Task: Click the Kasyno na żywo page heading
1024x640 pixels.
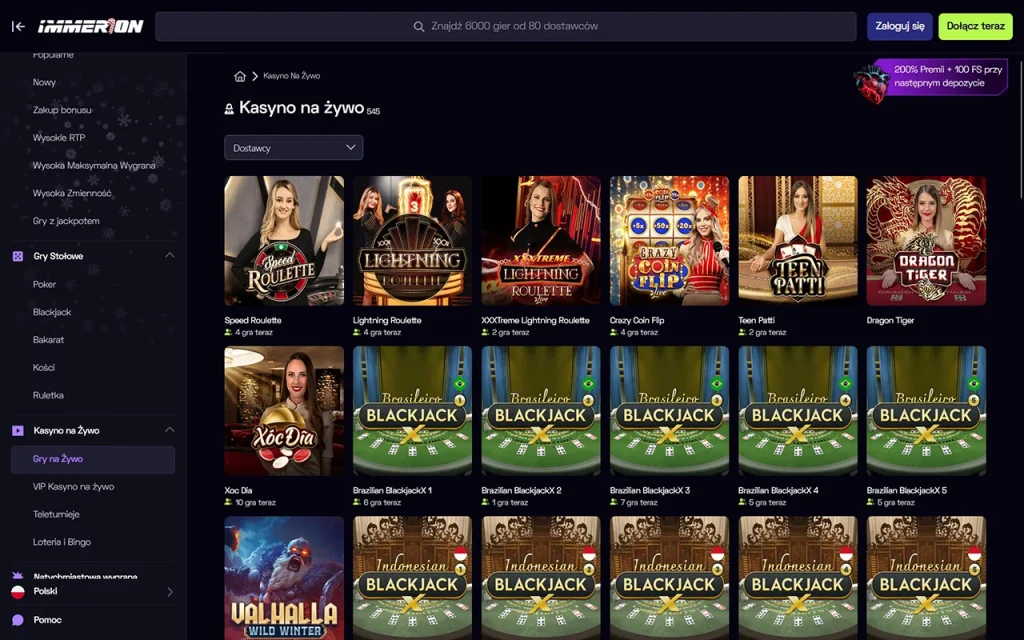Action: tap(301, 108)
